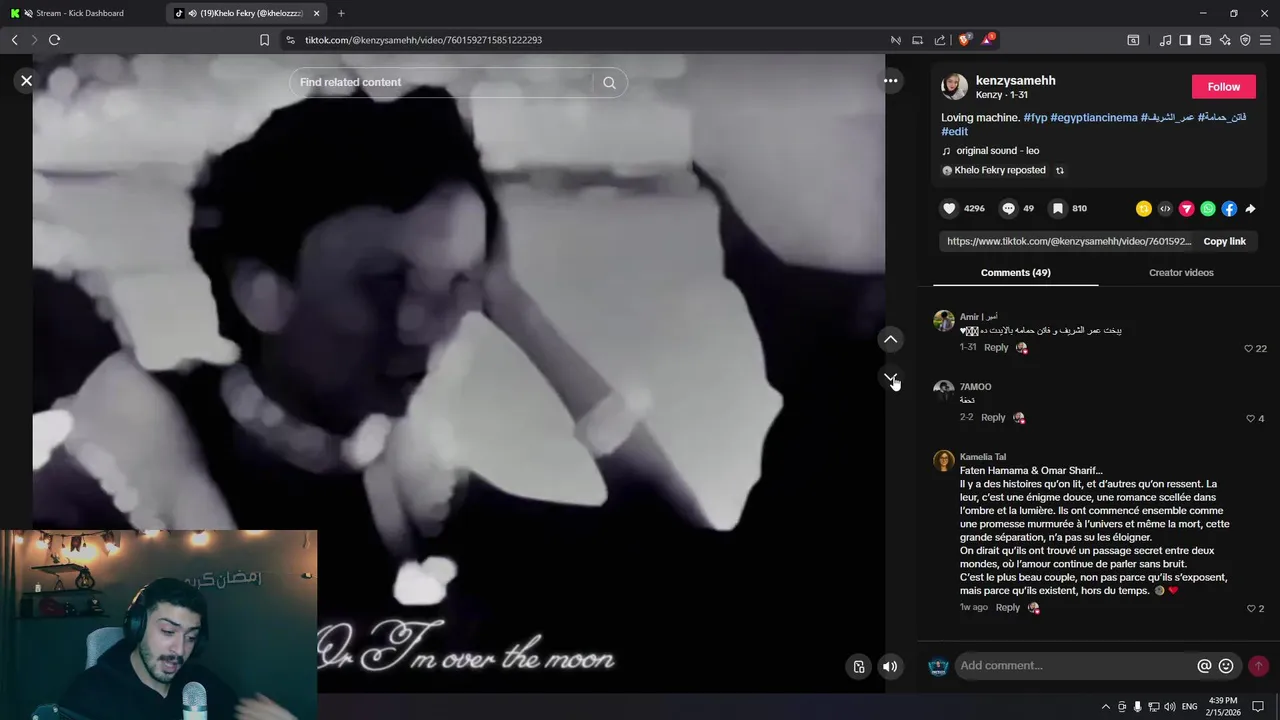Open 7AMOO's profile avatar

point(943,390)
